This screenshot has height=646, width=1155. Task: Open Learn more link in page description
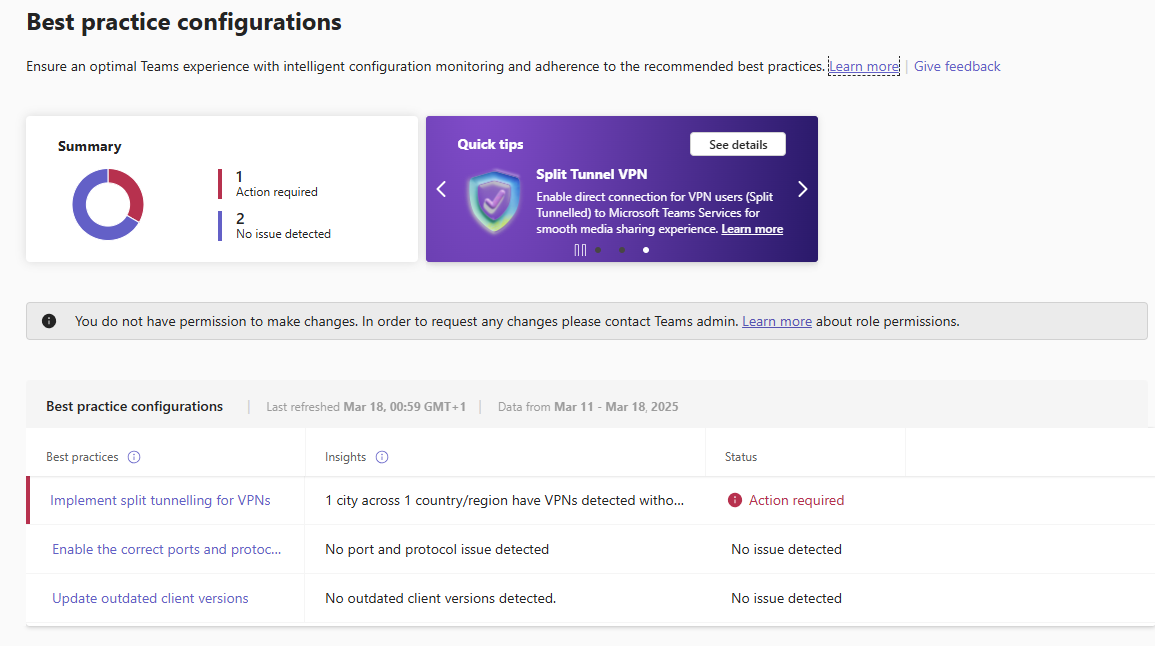tap(863, 67)
